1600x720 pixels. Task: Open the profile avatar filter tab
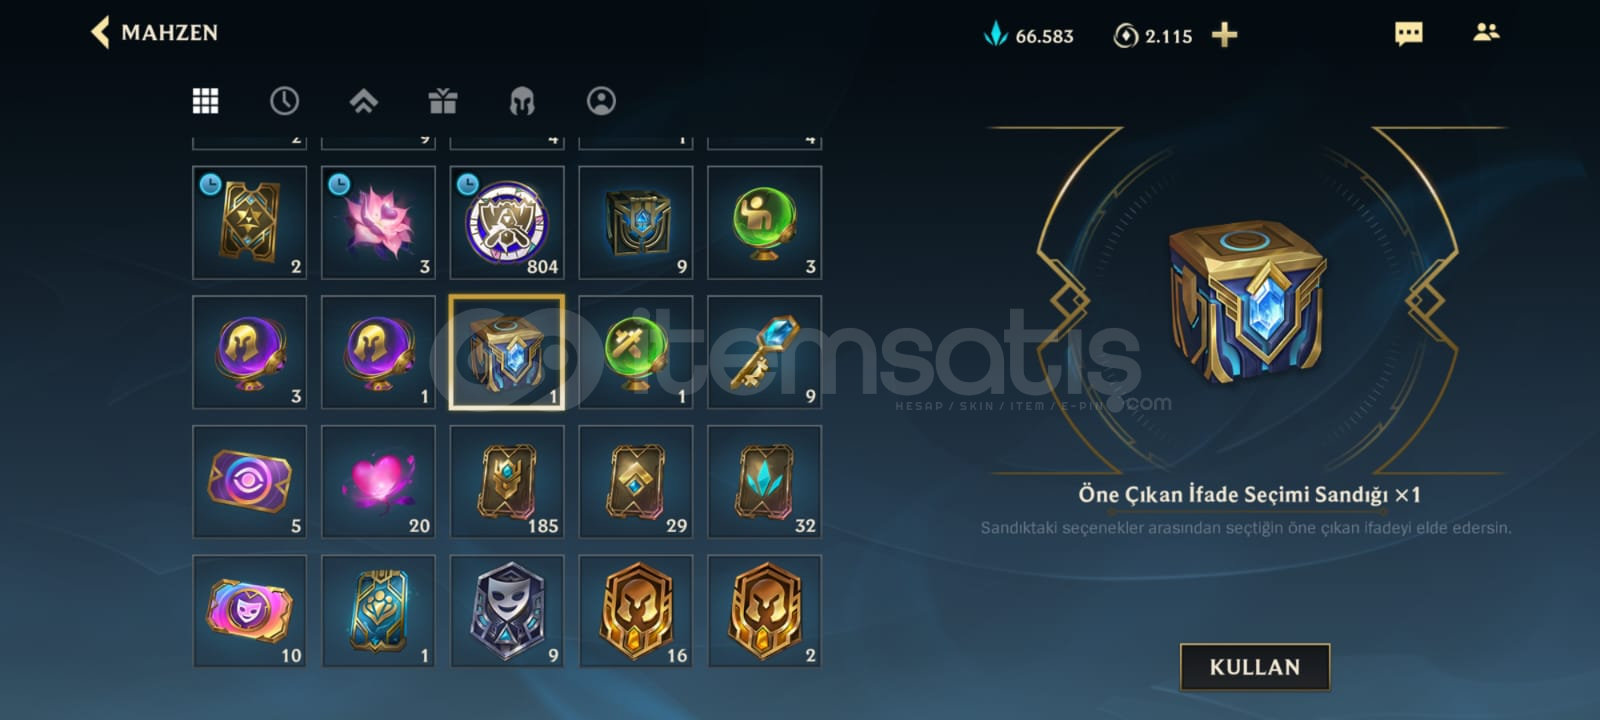point(601,101)
